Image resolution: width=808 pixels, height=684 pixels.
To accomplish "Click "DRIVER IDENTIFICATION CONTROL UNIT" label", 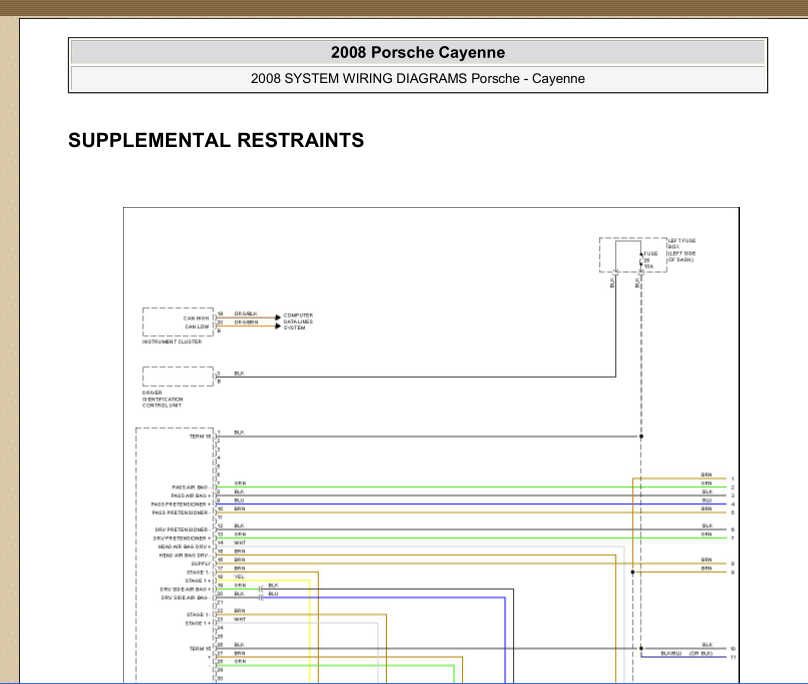I will click(162, 399).
